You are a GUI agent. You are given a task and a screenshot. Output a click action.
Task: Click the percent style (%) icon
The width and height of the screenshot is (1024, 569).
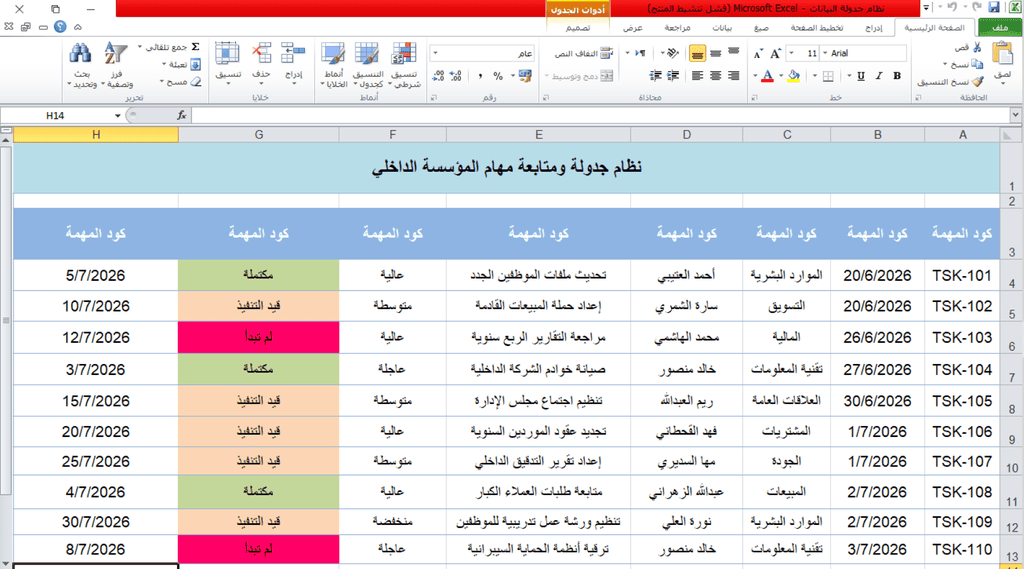pyautogui.click(x=498, y=76)
